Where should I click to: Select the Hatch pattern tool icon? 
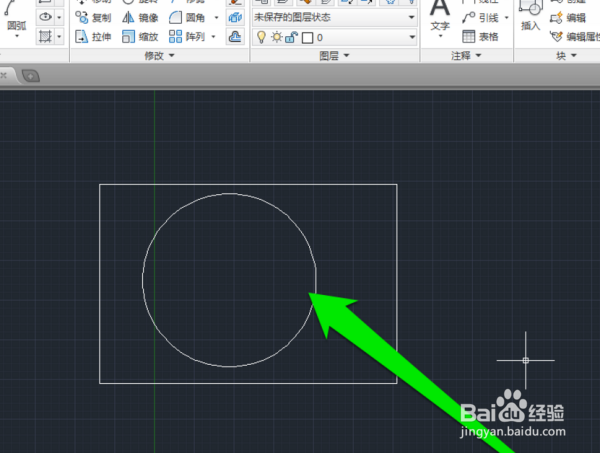coord(45,36)
